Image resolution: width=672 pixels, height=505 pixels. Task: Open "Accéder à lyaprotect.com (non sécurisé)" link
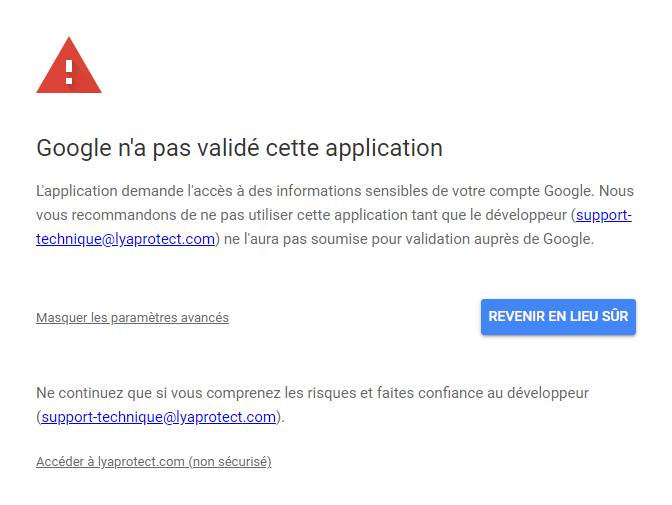(x=153, y=462)
